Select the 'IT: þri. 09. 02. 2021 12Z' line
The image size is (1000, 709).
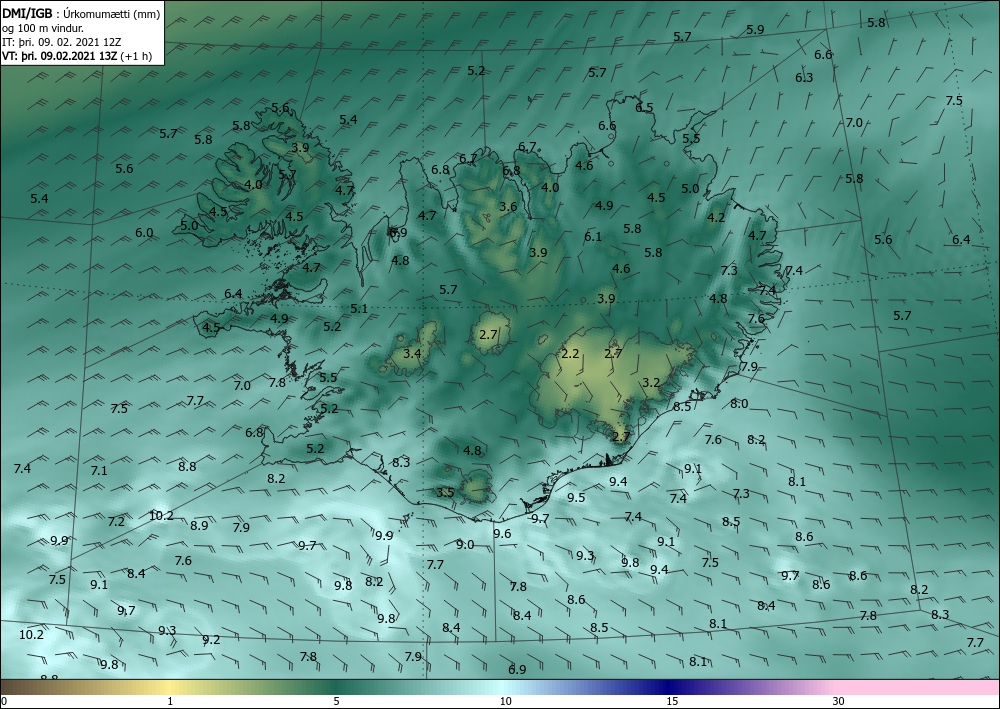coord(61,42)
